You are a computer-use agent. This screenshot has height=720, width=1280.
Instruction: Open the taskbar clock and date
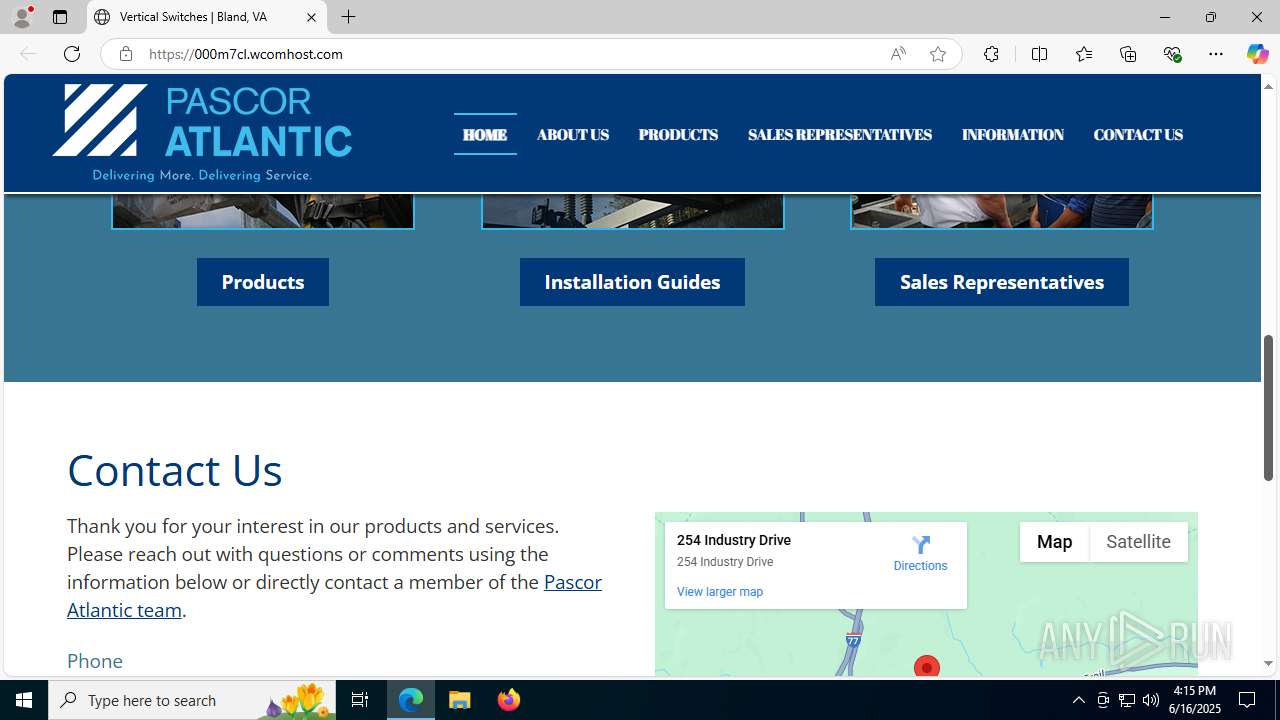click(1195, 700)
